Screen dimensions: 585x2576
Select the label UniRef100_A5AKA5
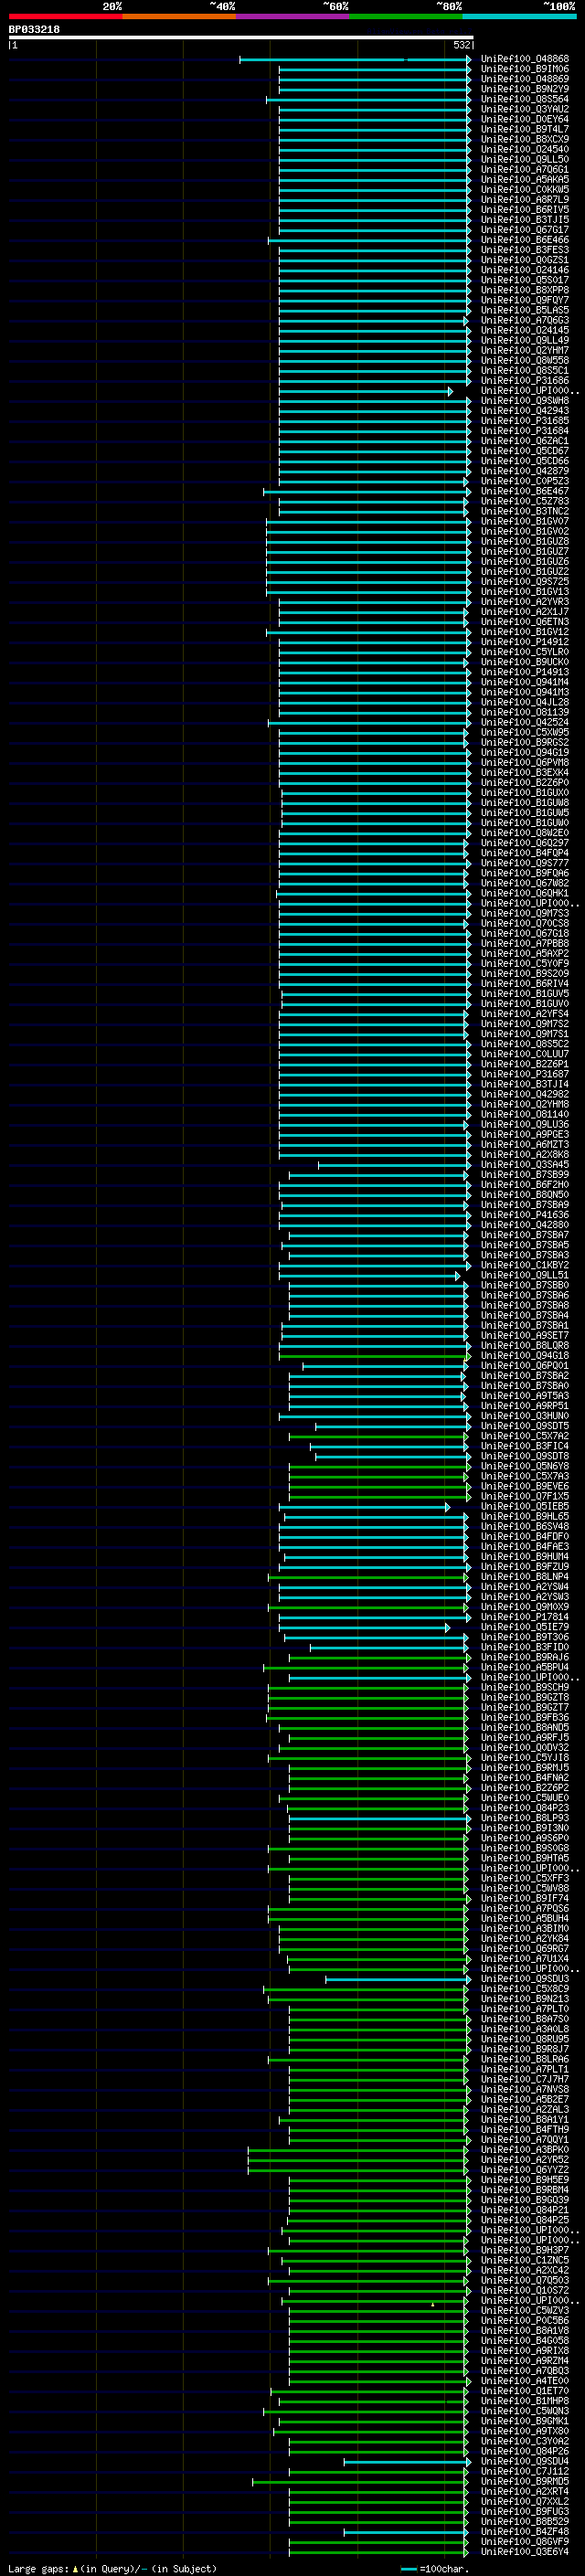[x=525, y=180]
